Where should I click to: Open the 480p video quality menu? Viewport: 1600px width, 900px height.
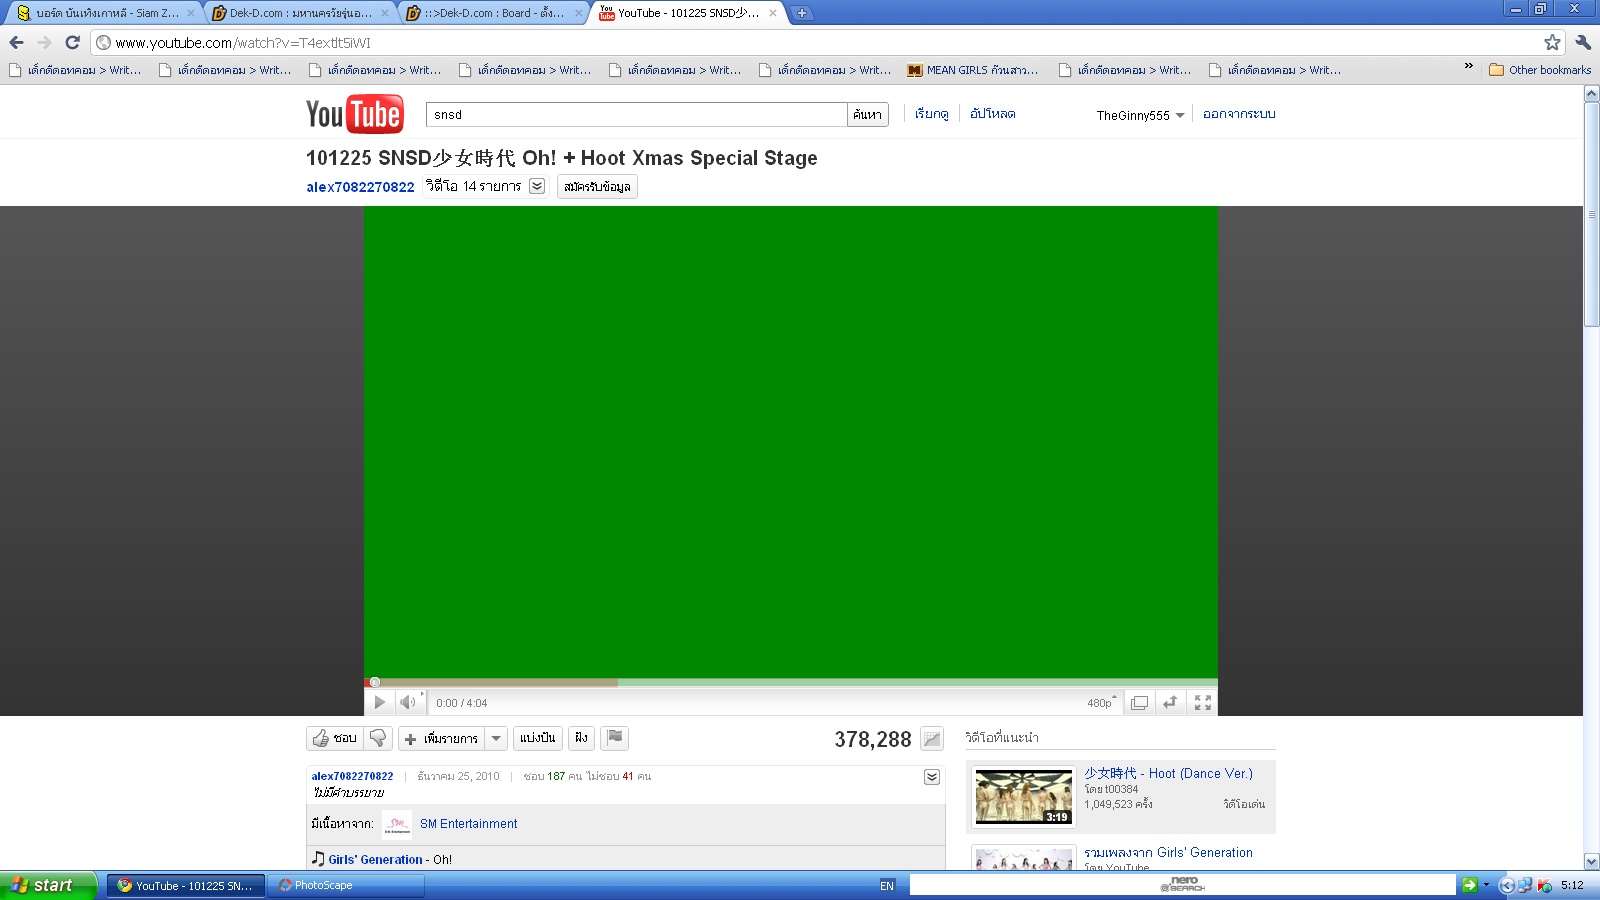pos(1102,703)
